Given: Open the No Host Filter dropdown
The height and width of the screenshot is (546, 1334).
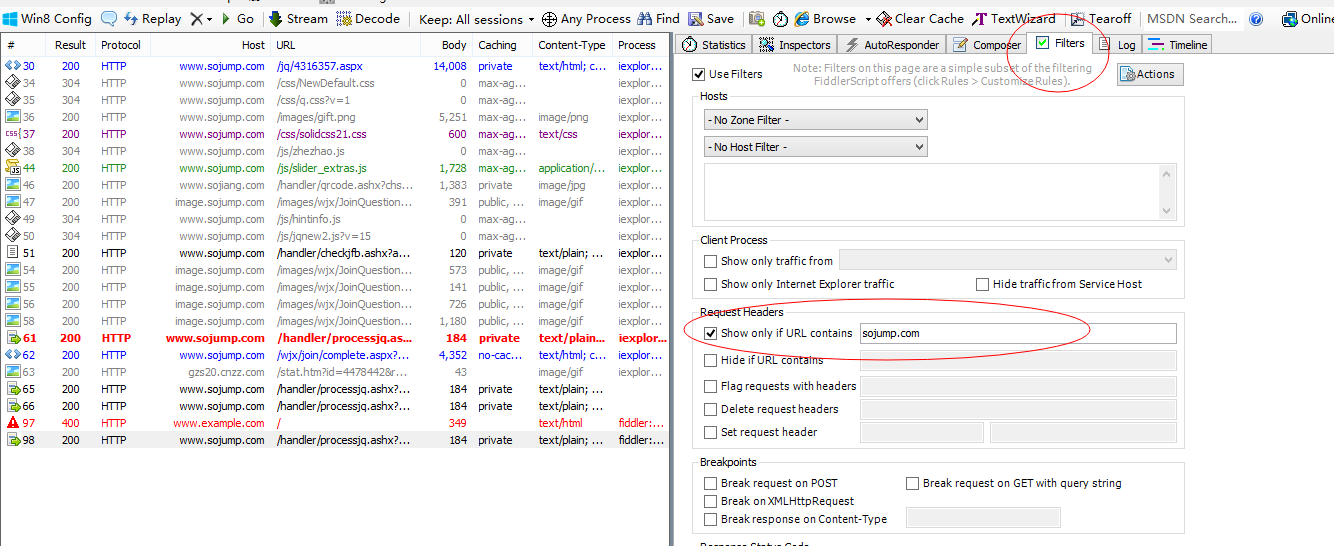Looking at the screenshot, I should coord(816,147).
